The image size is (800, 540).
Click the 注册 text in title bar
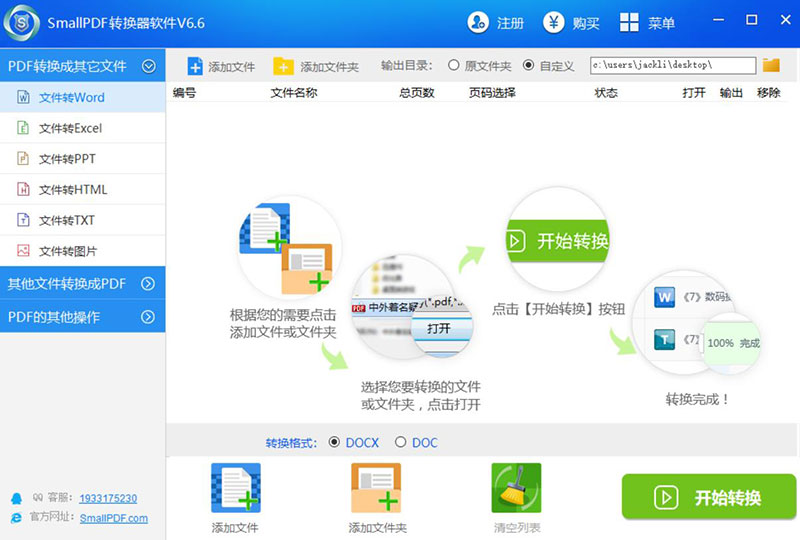(510, 23)
